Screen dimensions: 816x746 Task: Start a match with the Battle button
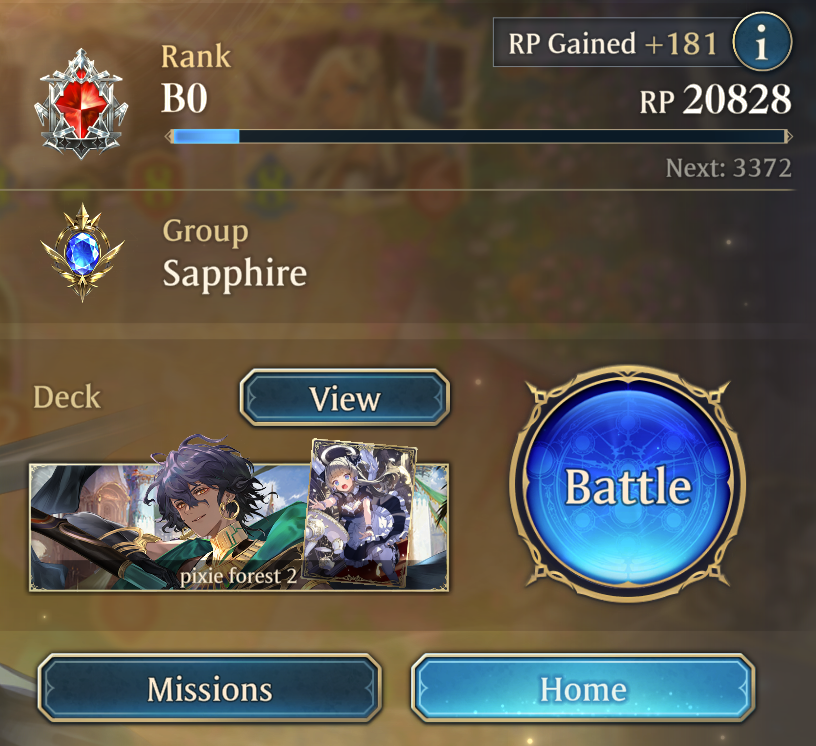pos(628,484)
